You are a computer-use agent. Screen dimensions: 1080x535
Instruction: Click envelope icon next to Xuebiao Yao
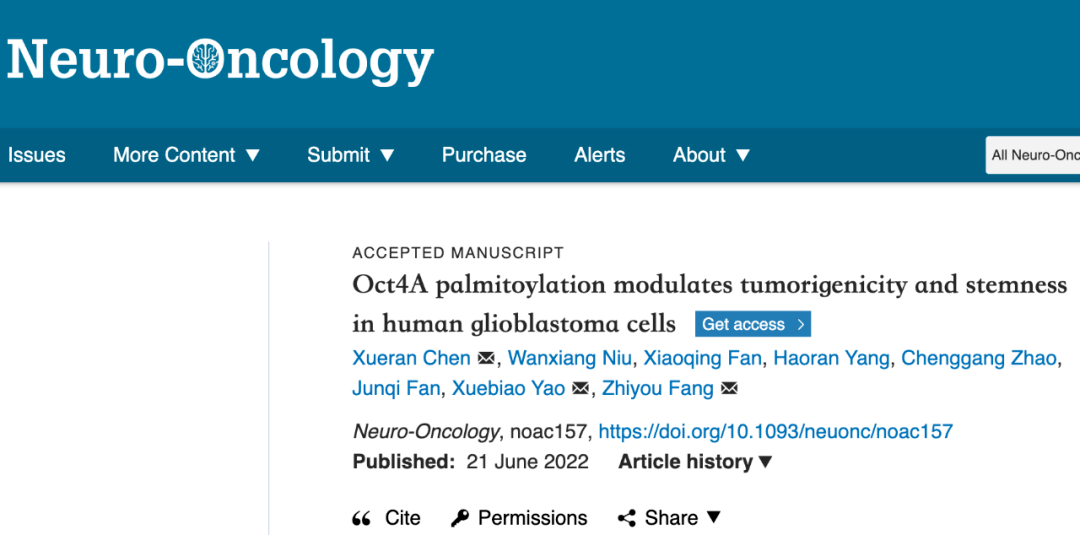pyautogui.click(x=580, y=388)
